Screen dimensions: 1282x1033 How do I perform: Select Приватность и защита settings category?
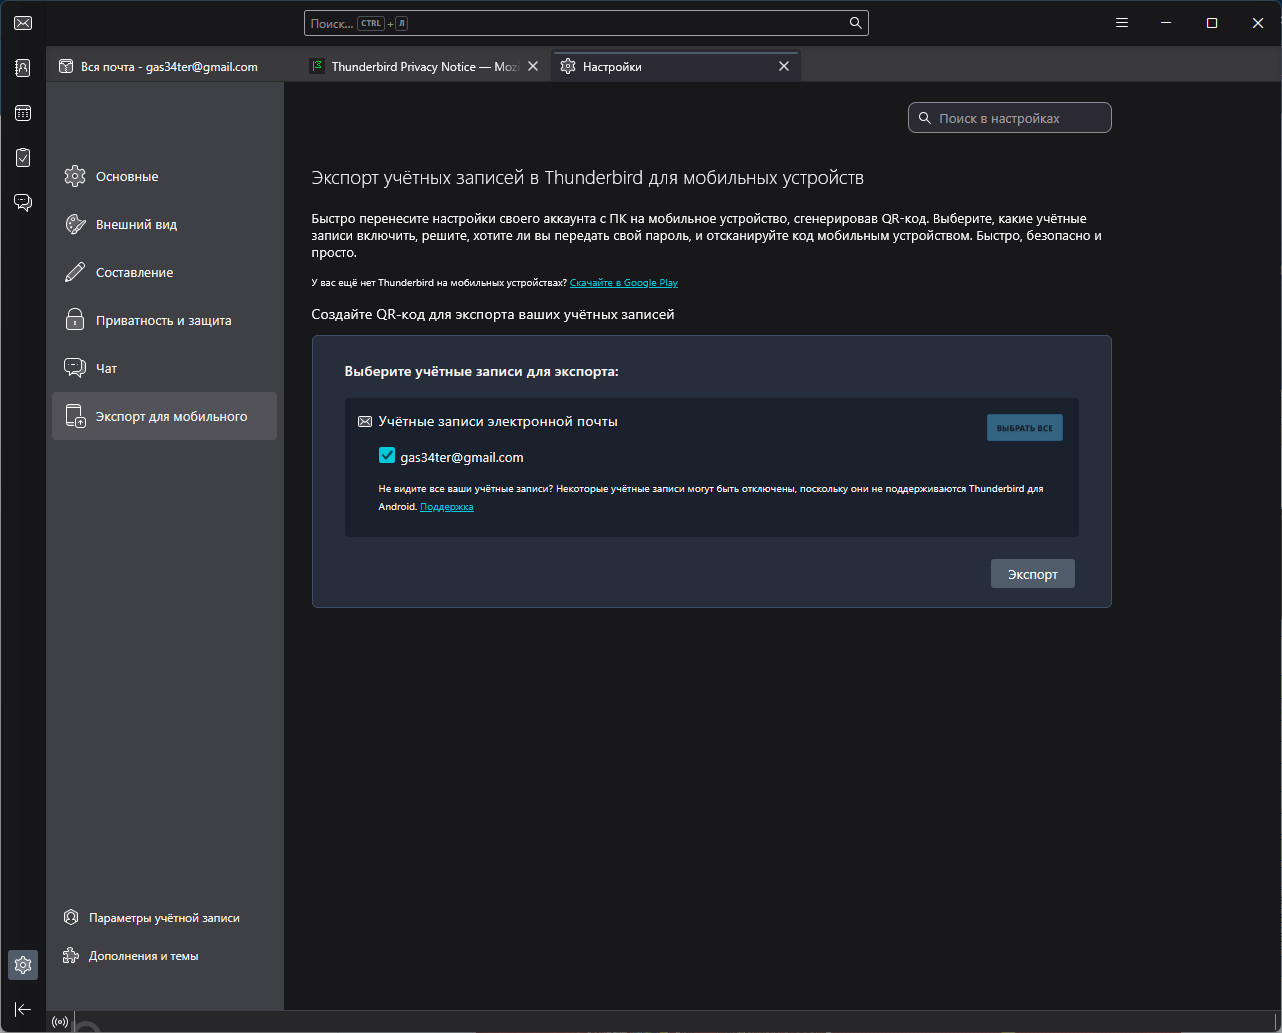coord(163,321)
